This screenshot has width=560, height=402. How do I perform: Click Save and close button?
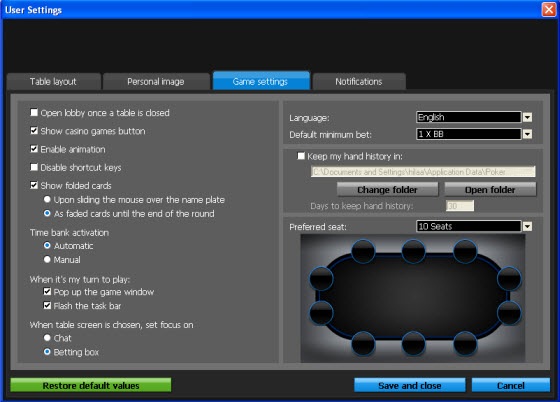pyautogui.click(x=410, y=385)
